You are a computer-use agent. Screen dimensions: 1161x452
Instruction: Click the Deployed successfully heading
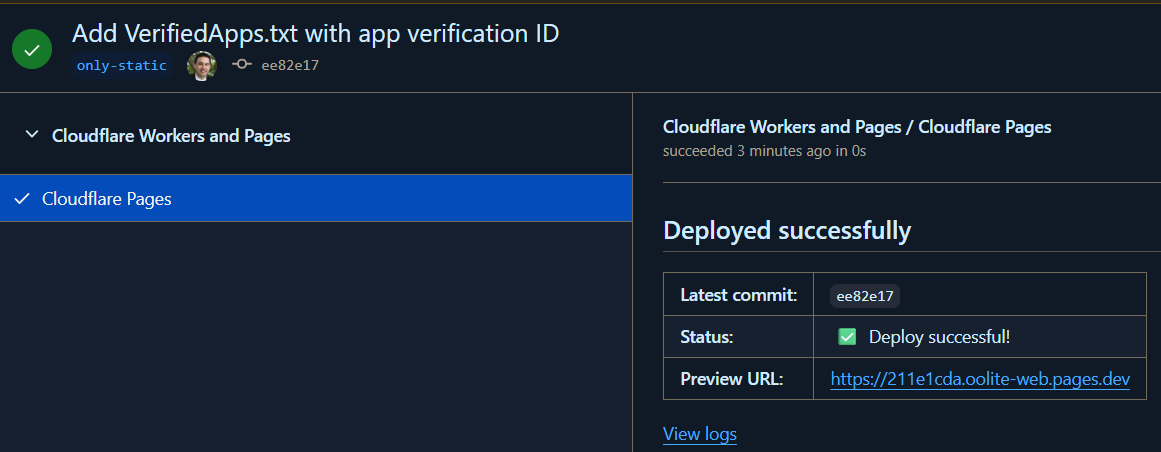click(x=787, y=230)
